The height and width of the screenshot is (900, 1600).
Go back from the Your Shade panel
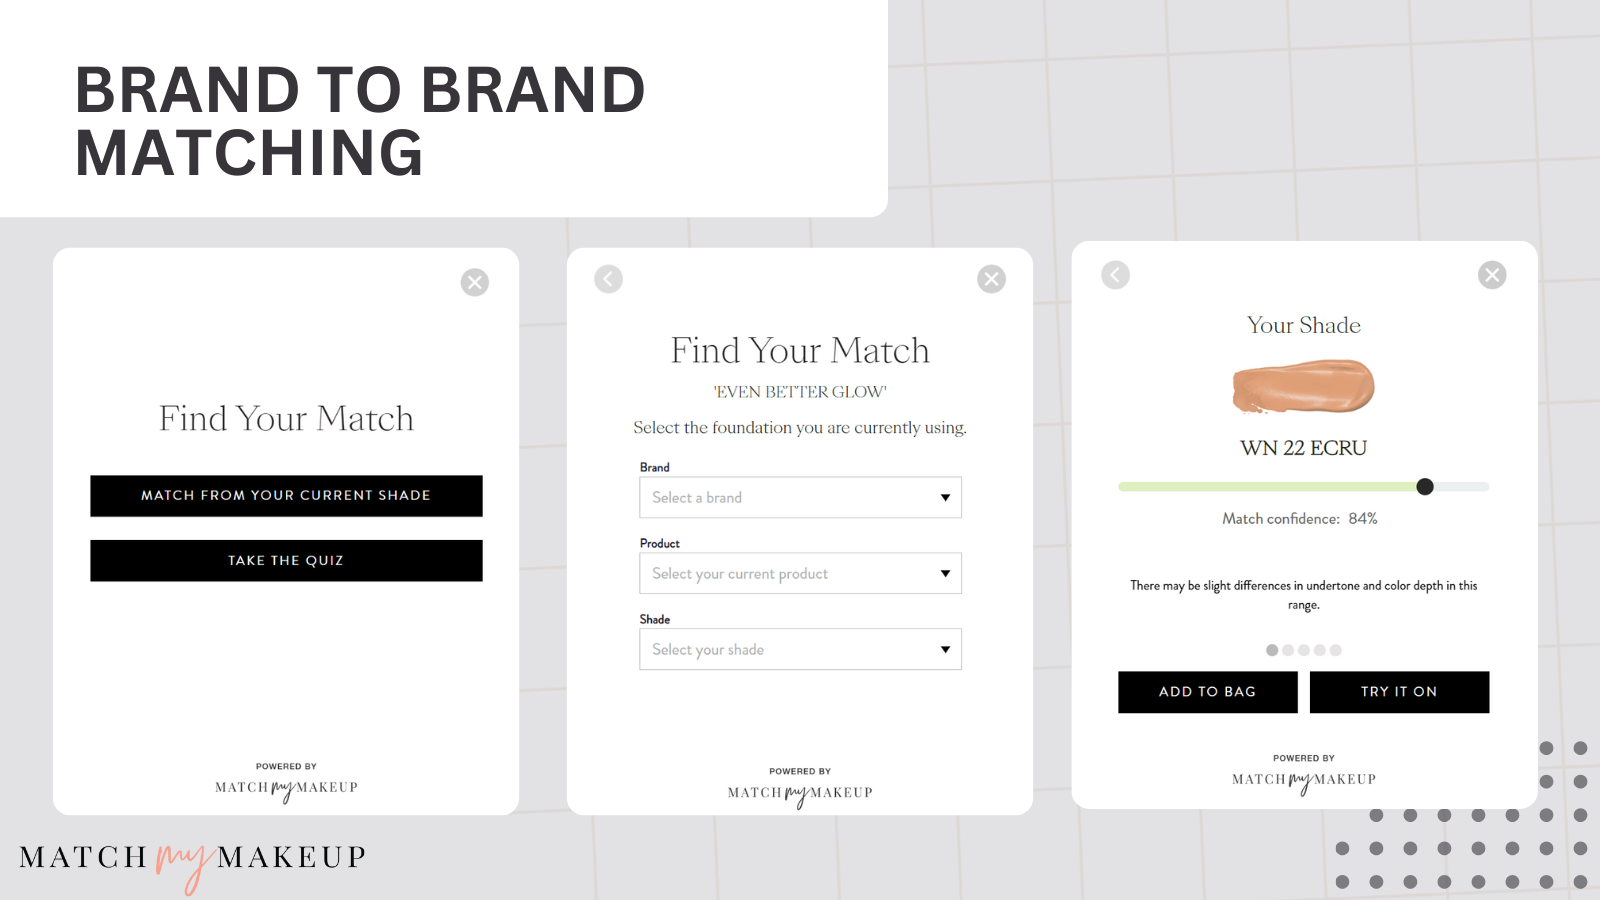pyautogui.click(x=1115, y=275)
